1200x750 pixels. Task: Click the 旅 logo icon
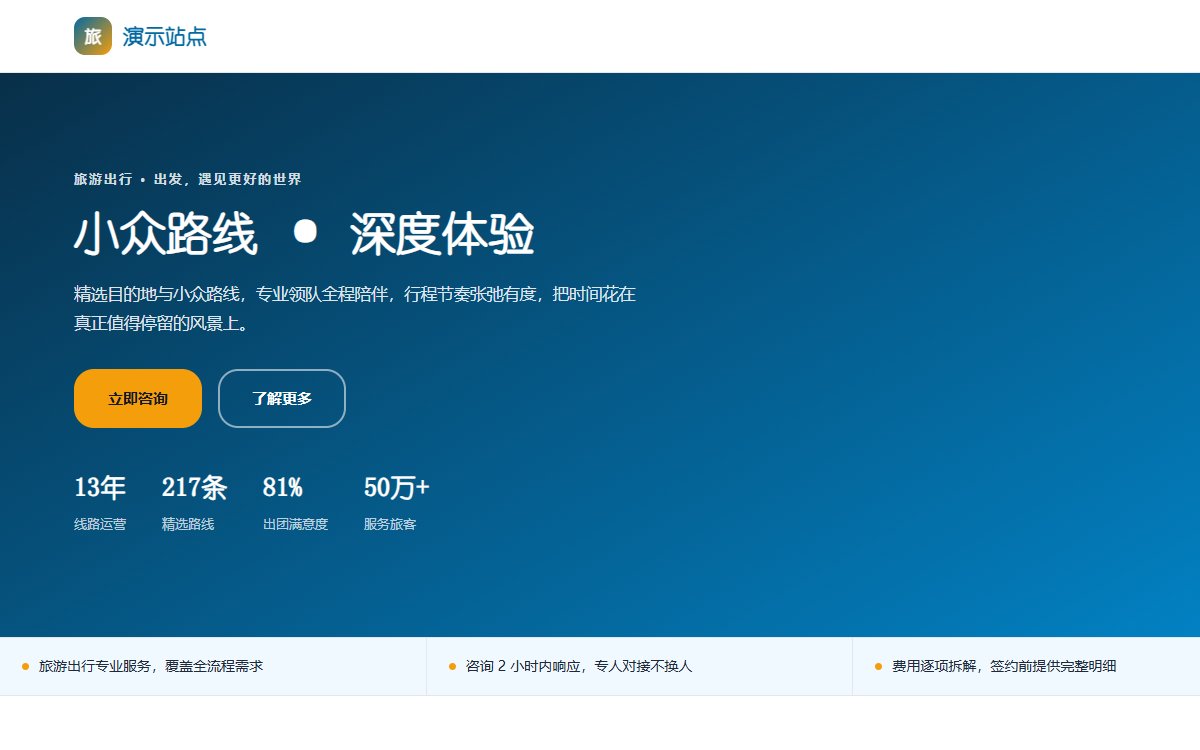point(93,36)
